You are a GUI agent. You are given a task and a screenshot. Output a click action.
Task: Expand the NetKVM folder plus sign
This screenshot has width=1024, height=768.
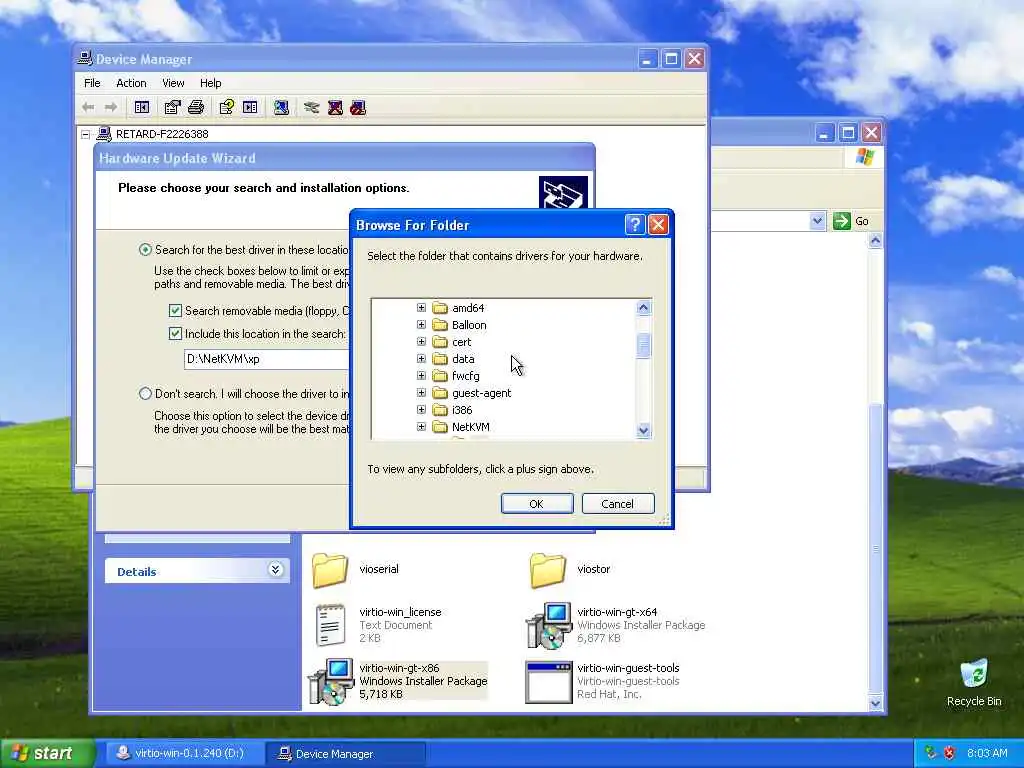point(421,426)
